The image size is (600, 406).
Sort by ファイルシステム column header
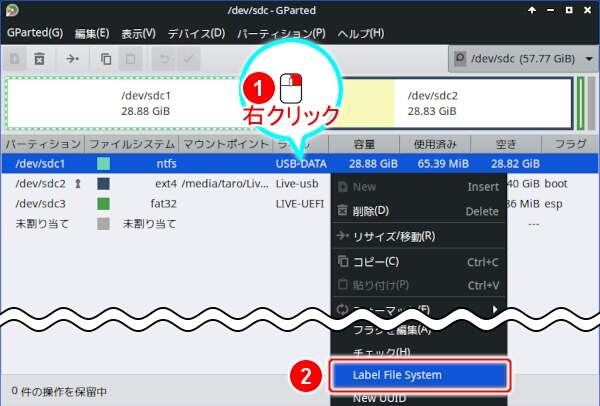coord(132,144)
